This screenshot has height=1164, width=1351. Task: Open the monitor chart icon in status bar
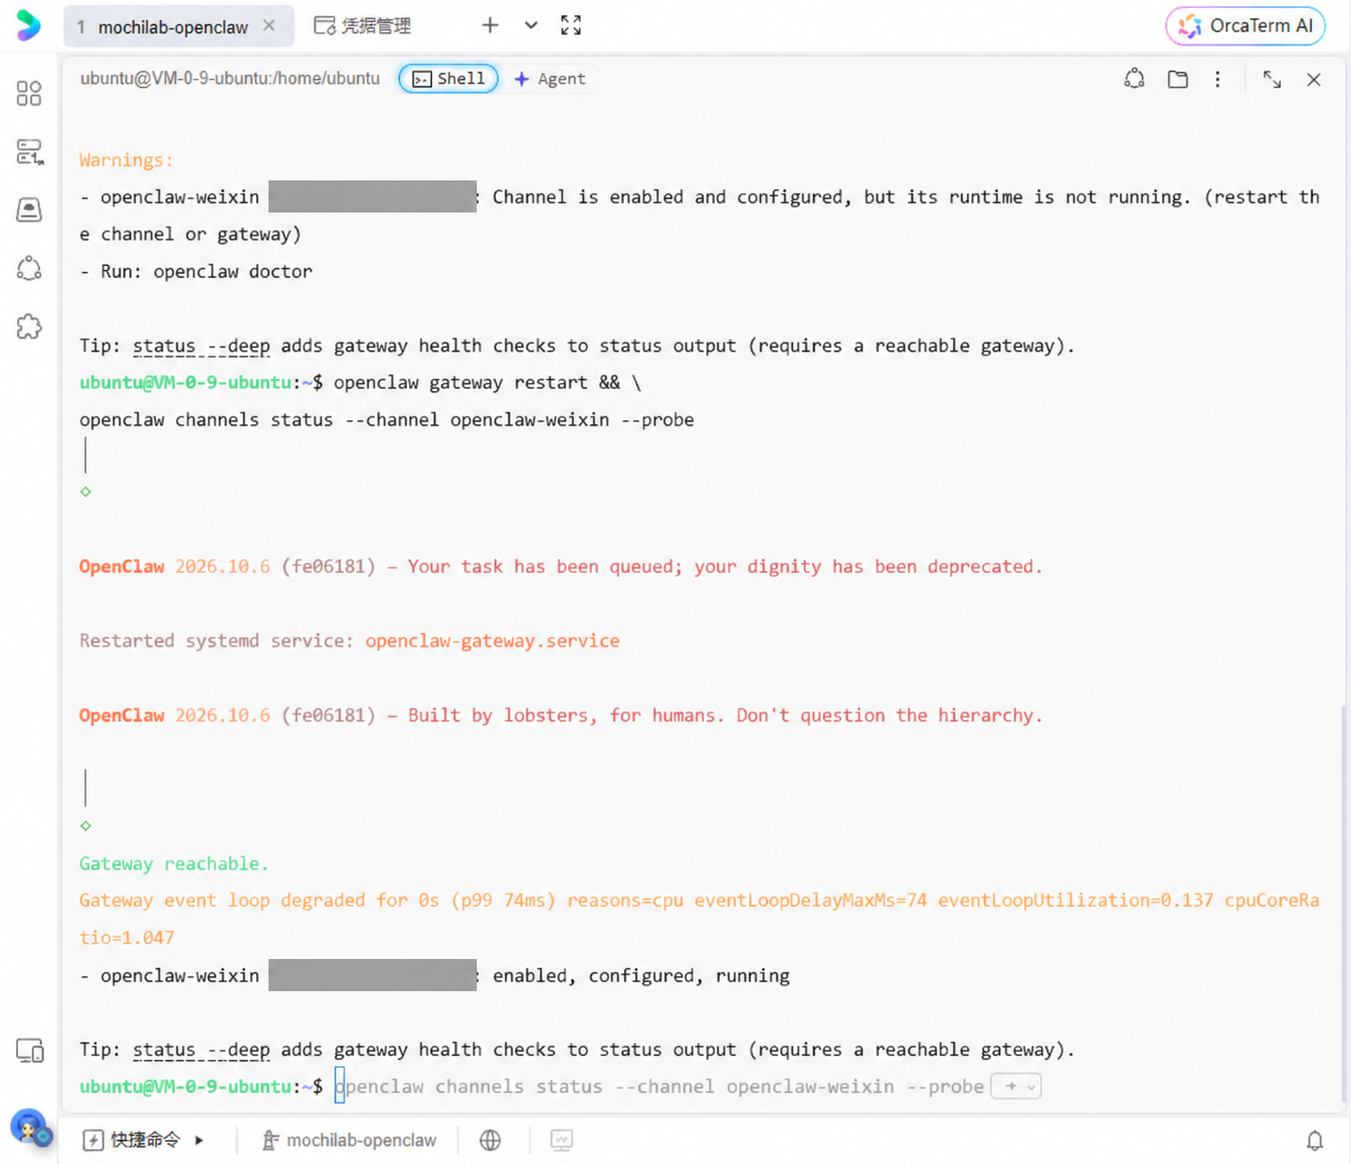tap(562, 1140)
